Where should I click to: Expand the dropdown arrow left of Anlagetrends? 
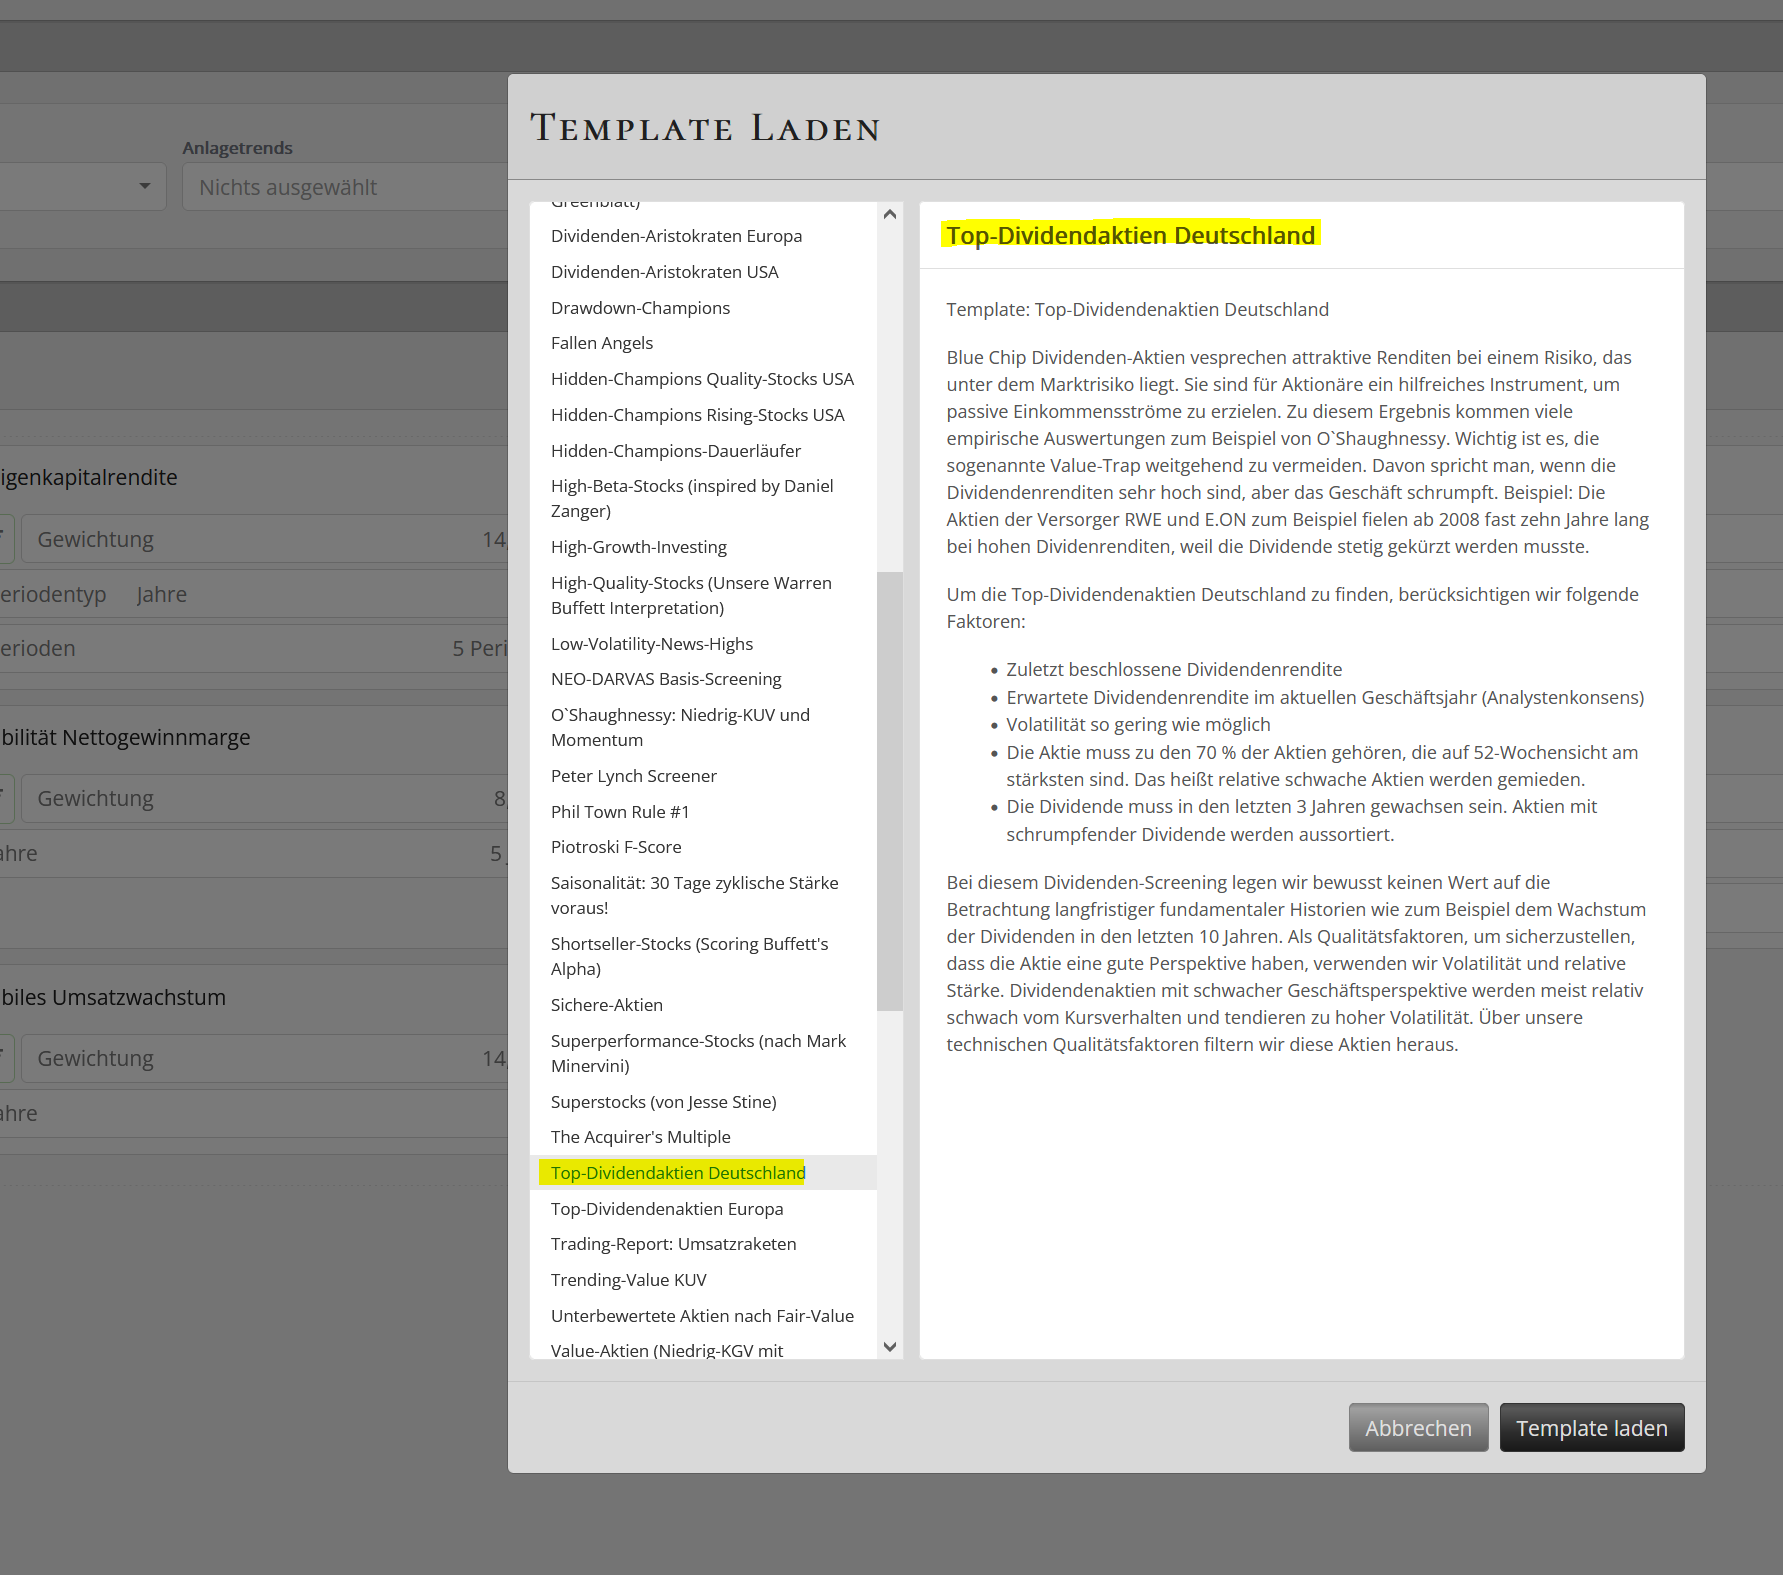point(145,187)
